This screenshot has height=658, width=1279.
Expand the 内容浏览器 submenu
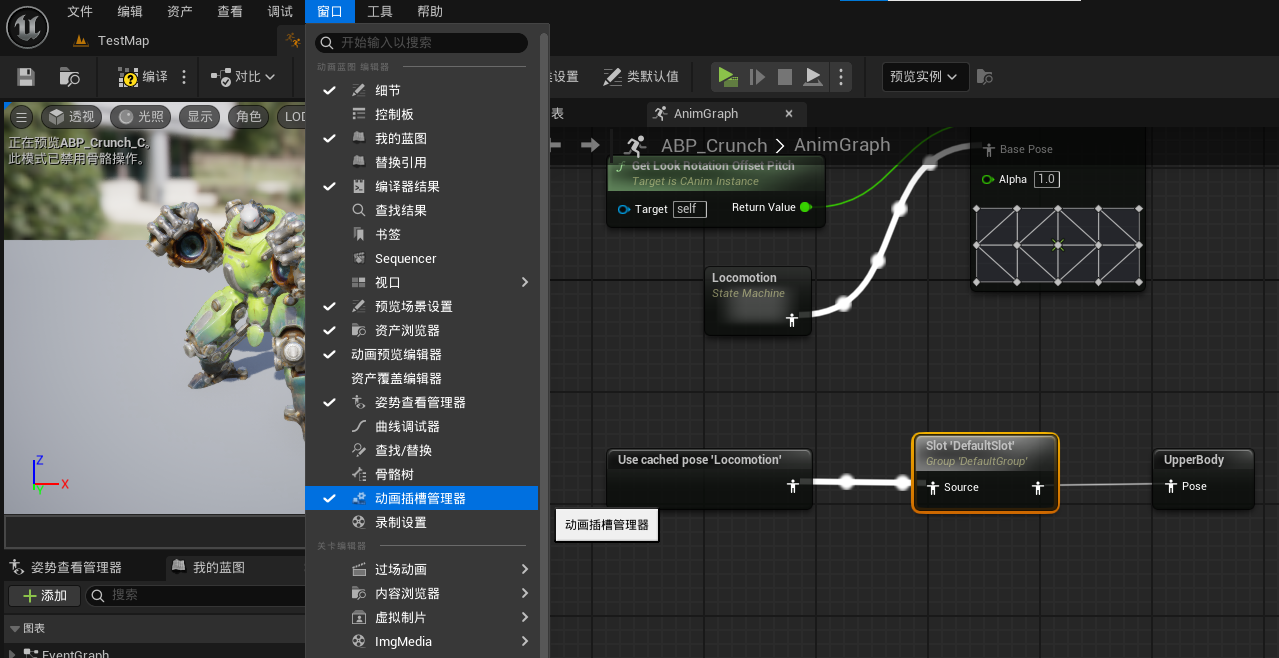[x=421, y=593]
